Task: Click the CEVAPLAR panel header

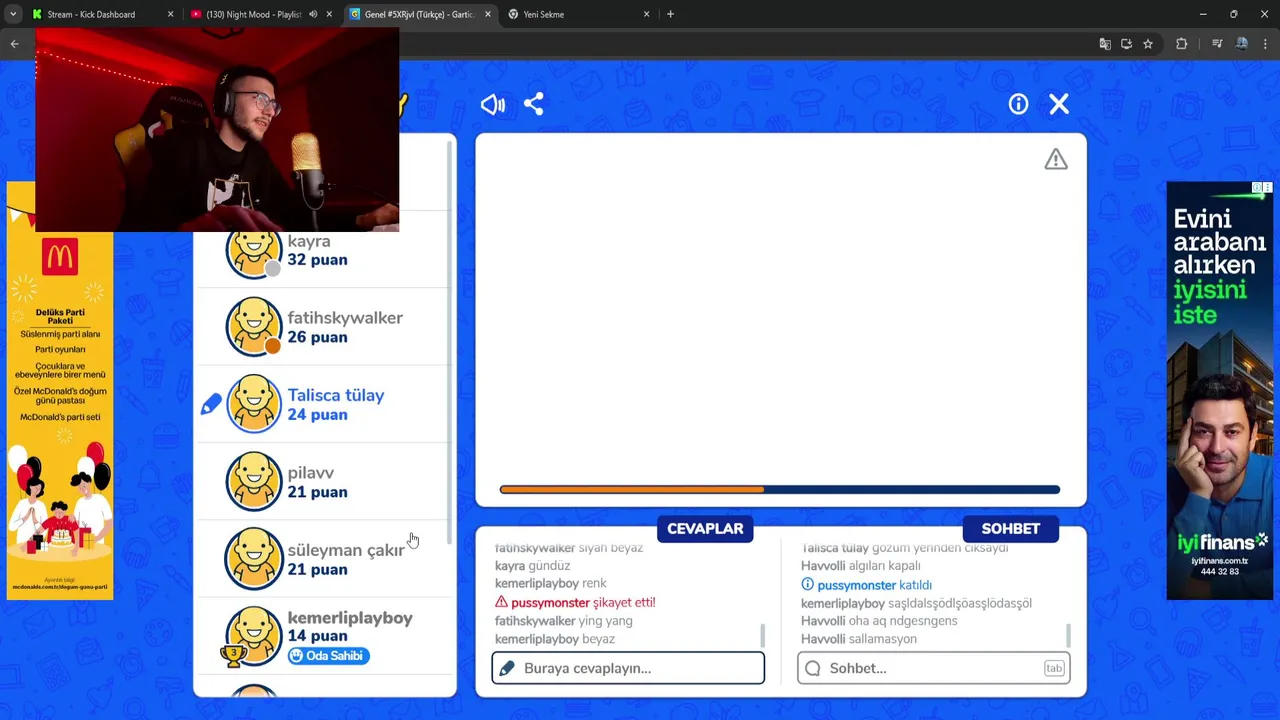Action: [x=705, y=529]
